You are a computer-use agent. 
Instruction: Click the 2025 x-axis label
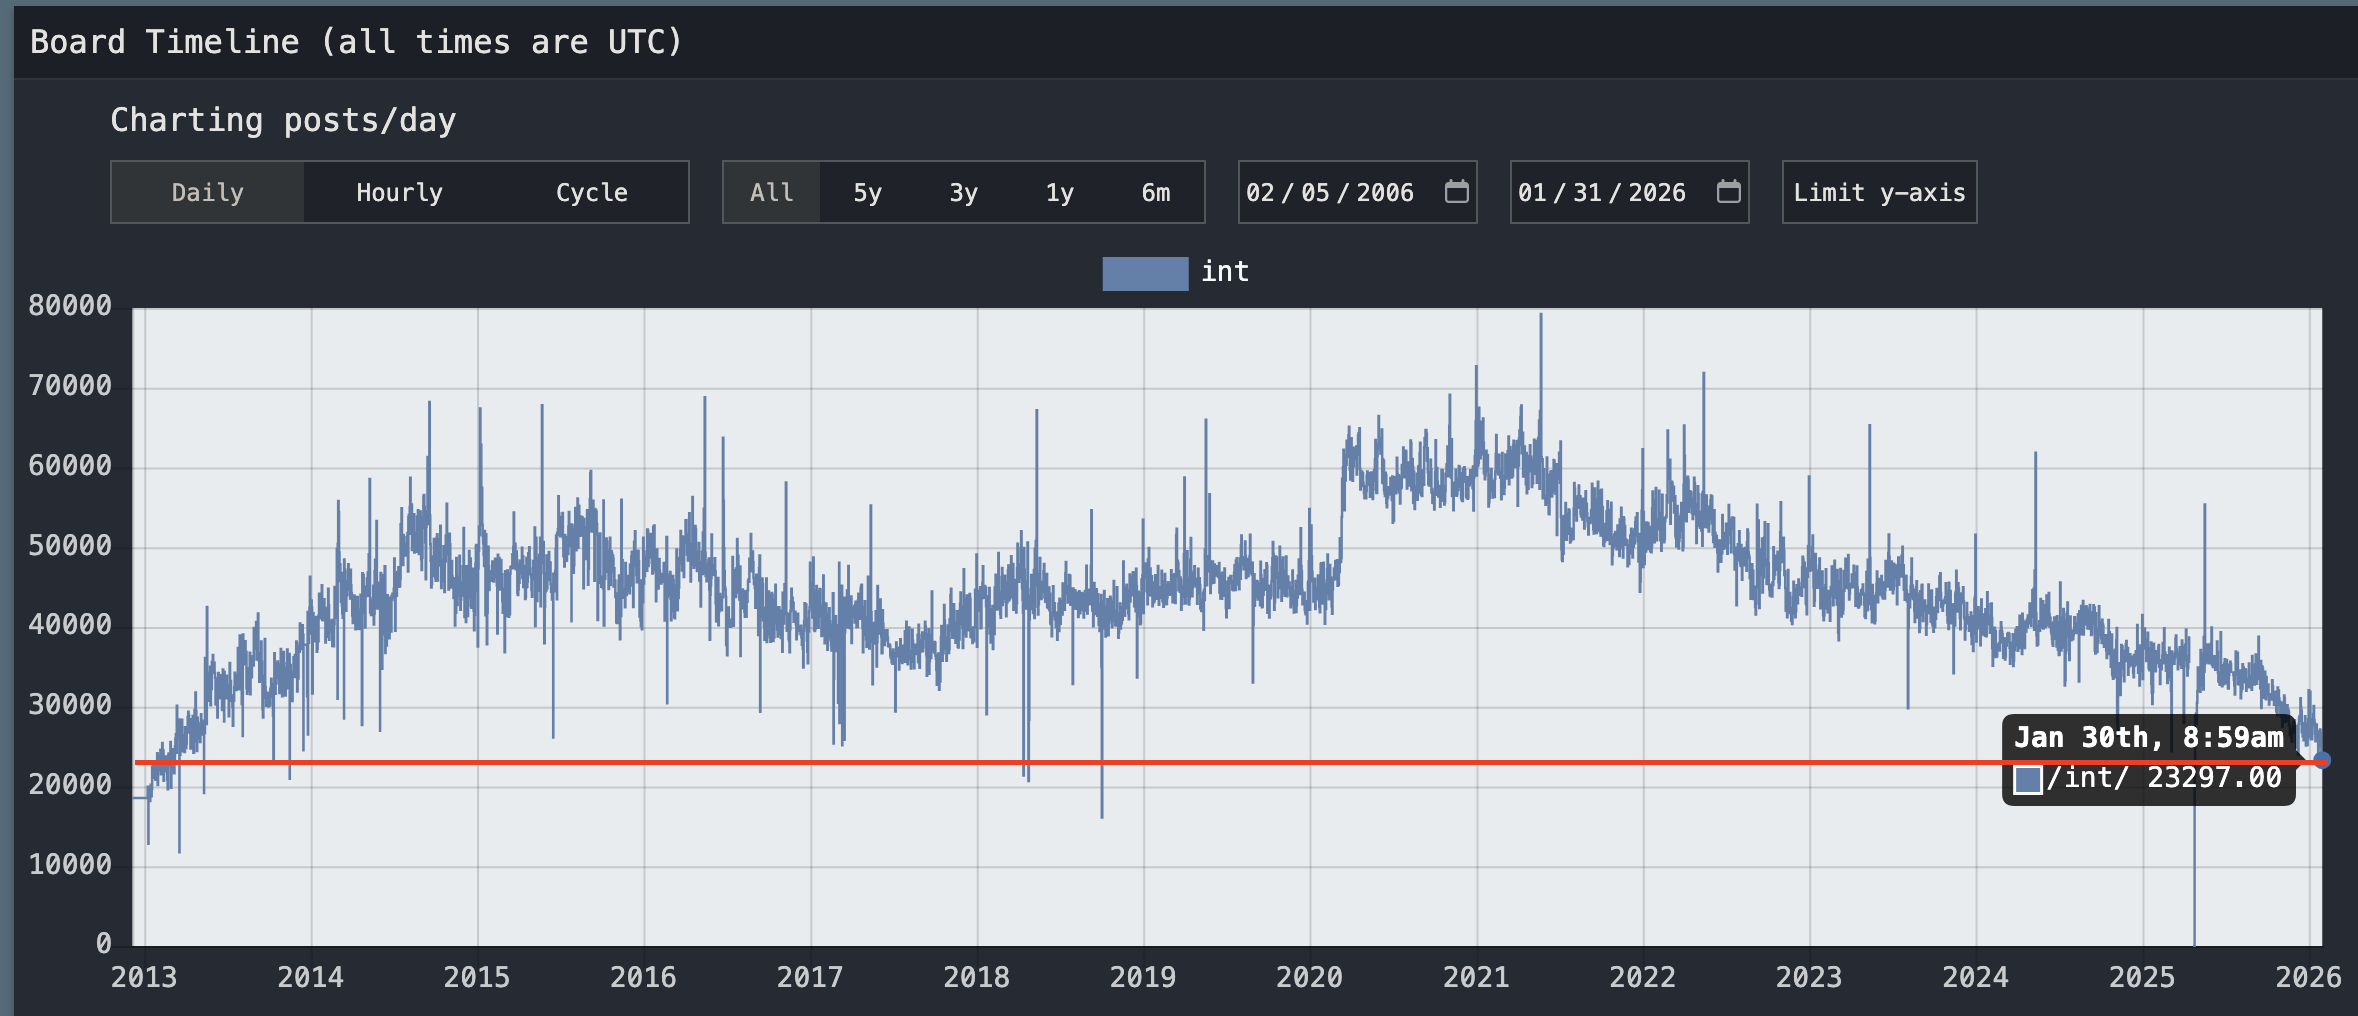point(2142,977)
